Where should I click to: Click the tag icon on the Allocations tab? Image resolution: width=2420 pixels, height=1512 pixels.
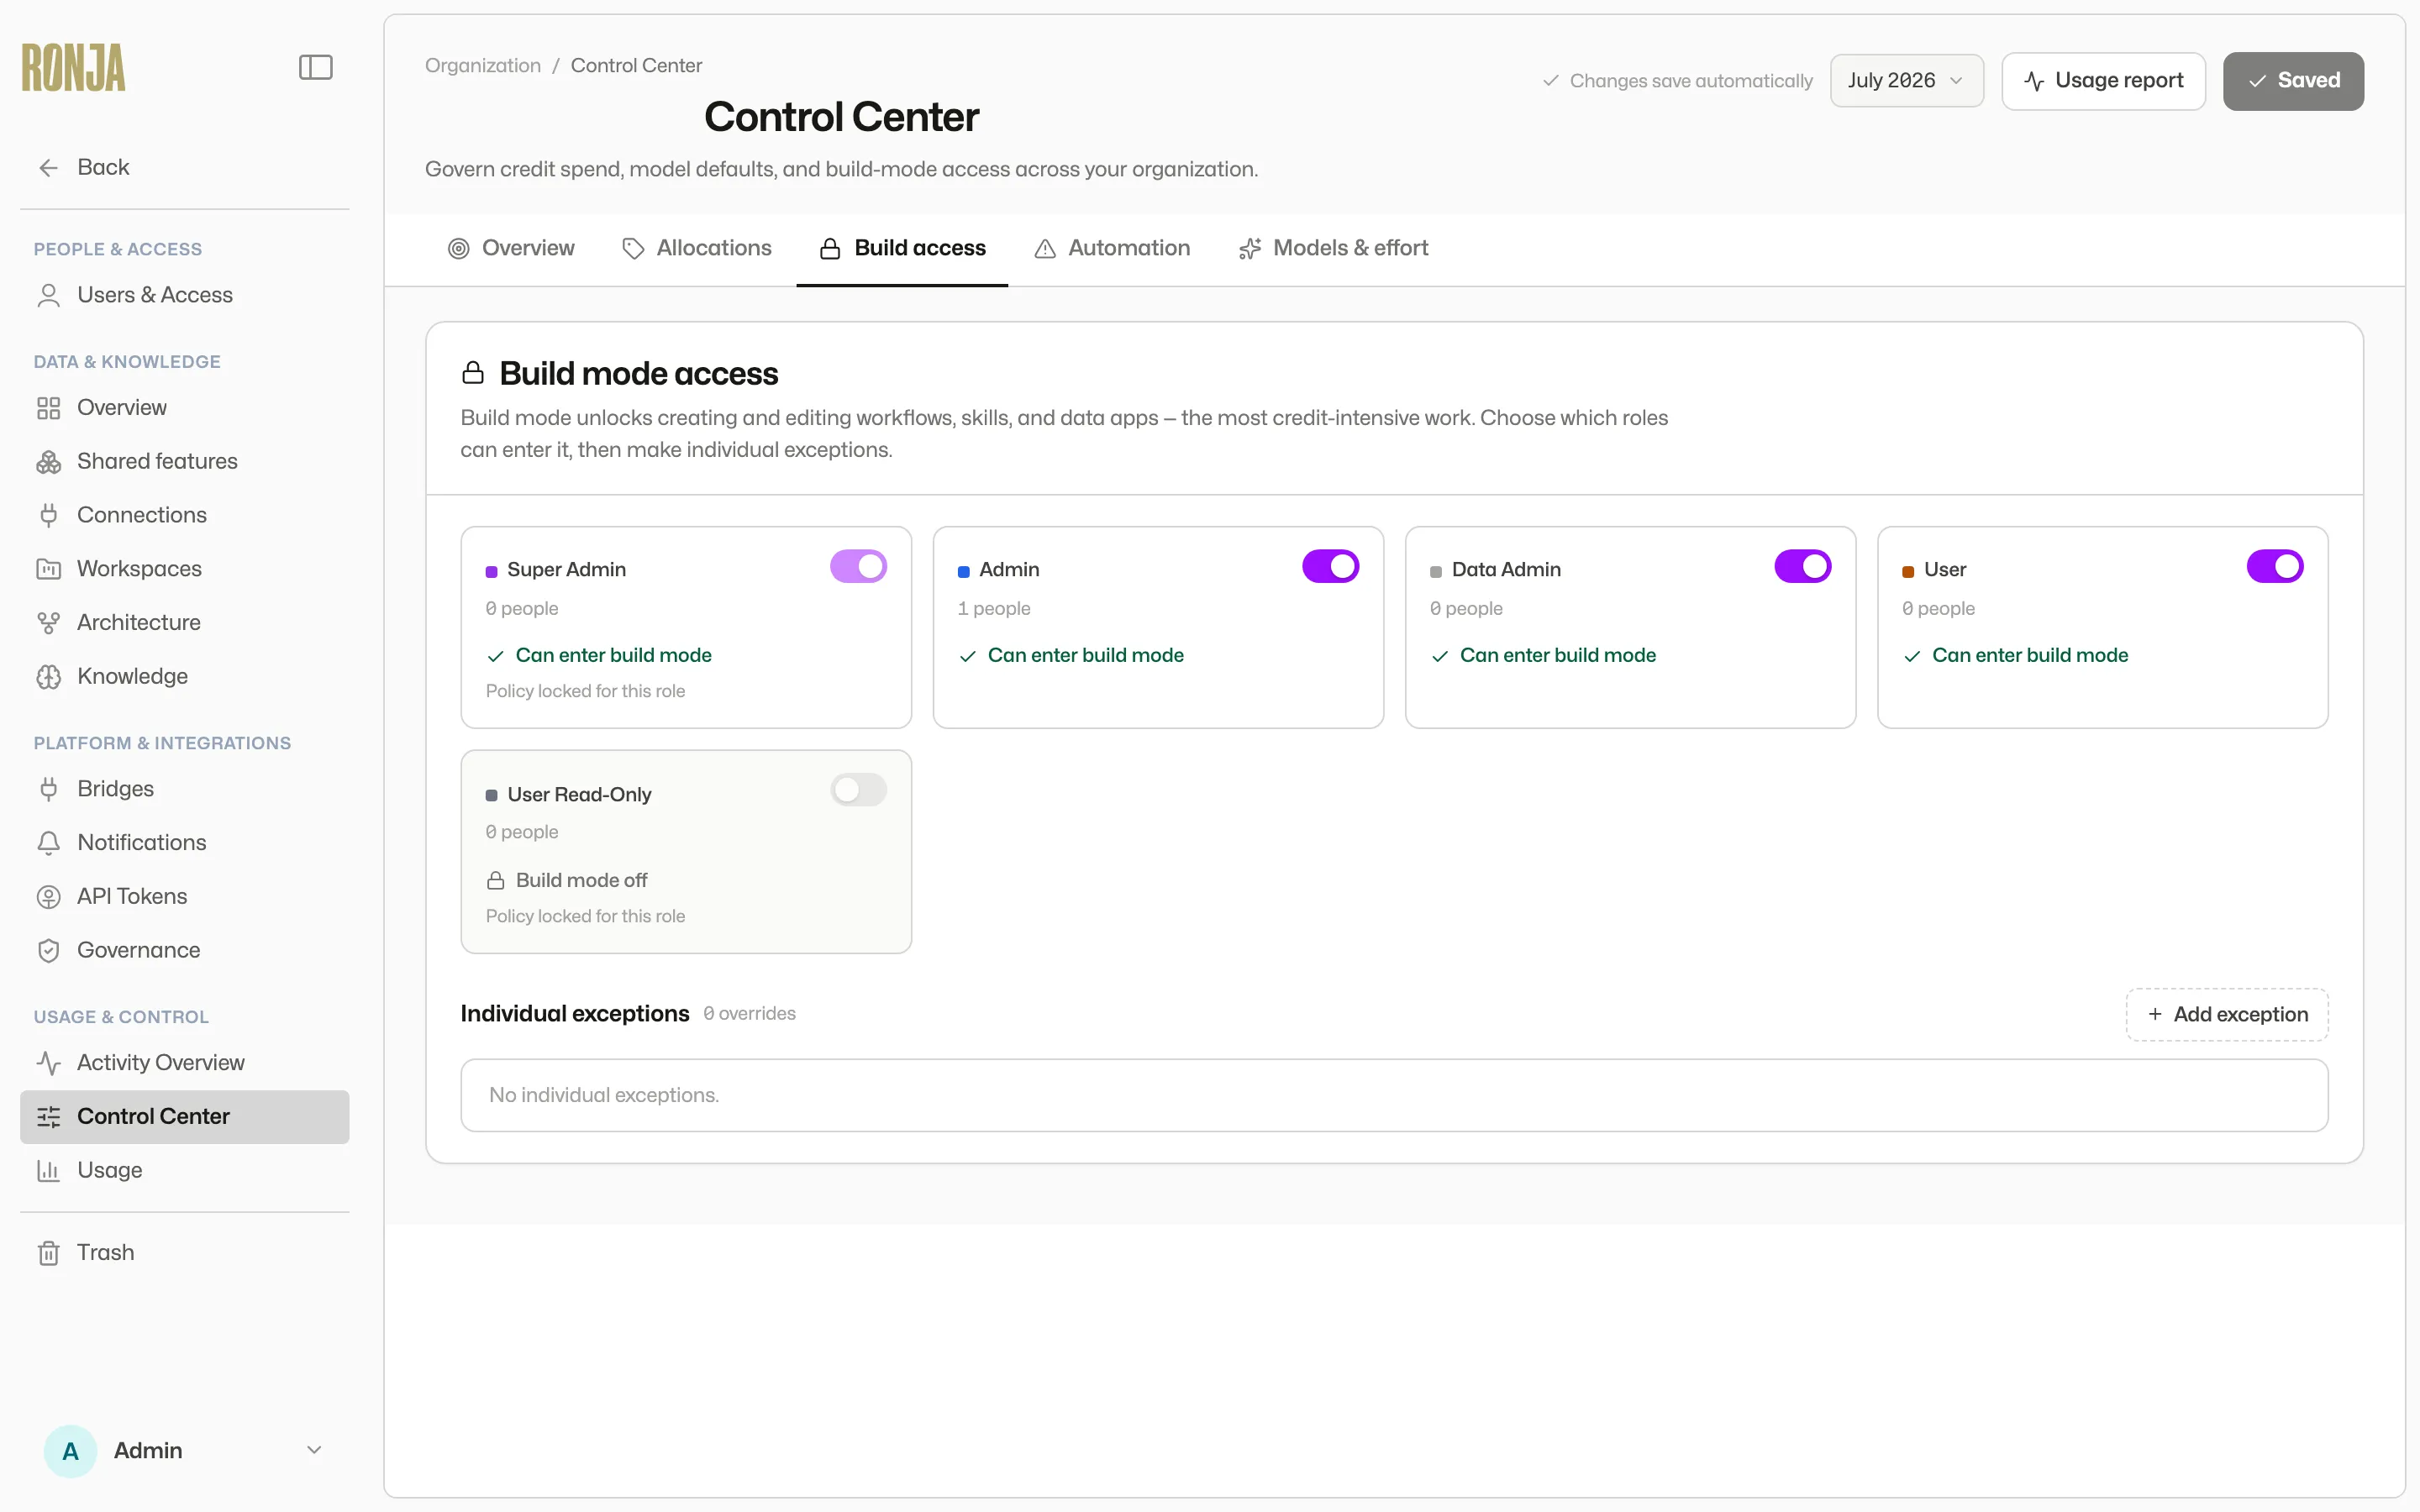(x=633, y=249)
